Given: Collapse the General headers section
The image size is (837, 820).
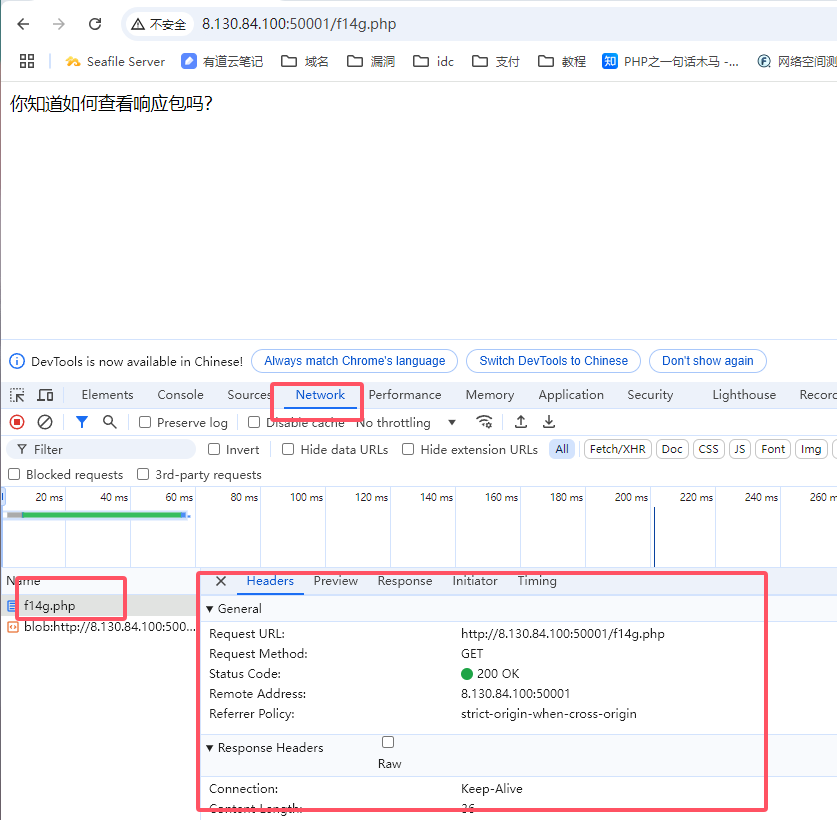Looking at the screenshot, I should pos(210,608).
